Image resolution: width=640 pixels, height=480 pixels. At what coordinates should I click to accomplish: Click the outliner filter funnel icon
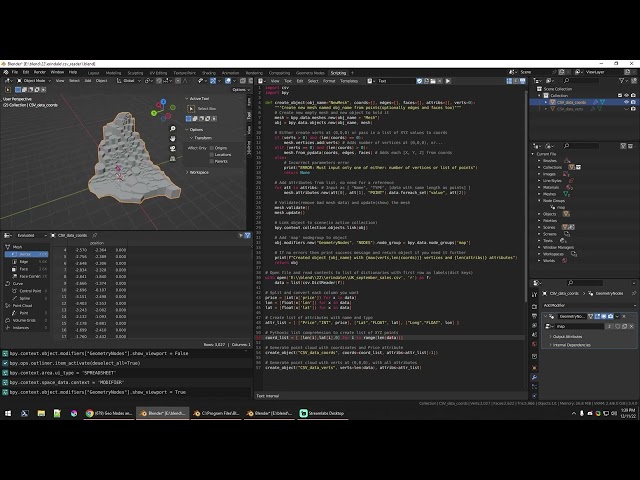coord(622,81)
